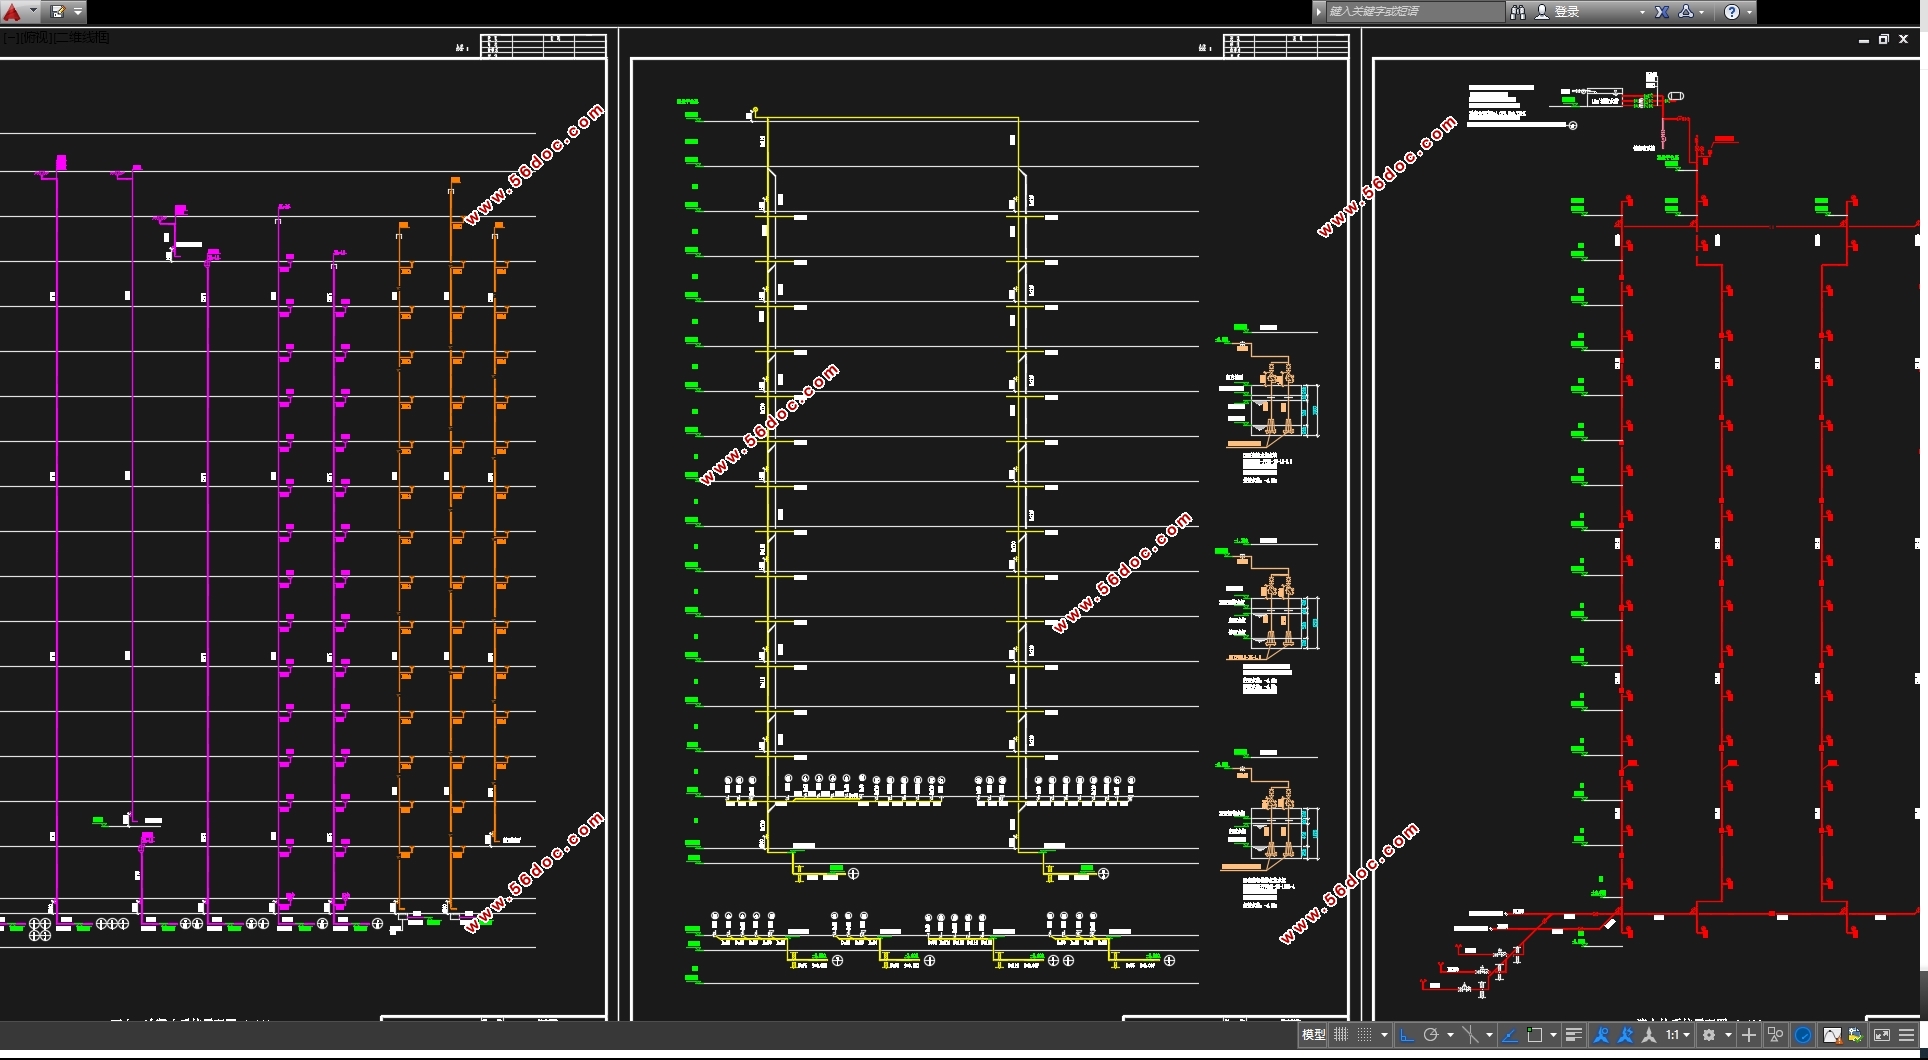Expand the search box arrow toggle
Viewport: 1928px width, 1060px height.
pos(1318,12)
